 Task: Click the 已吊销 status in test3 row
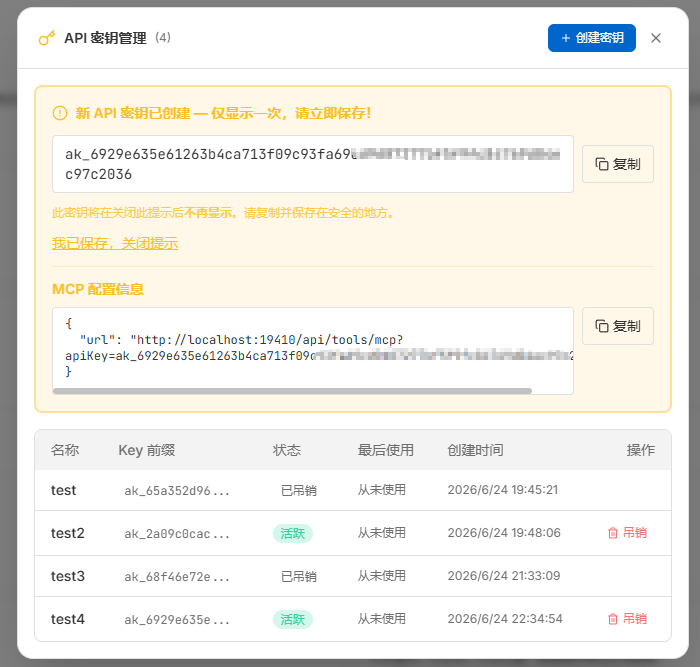click(299, 576)
